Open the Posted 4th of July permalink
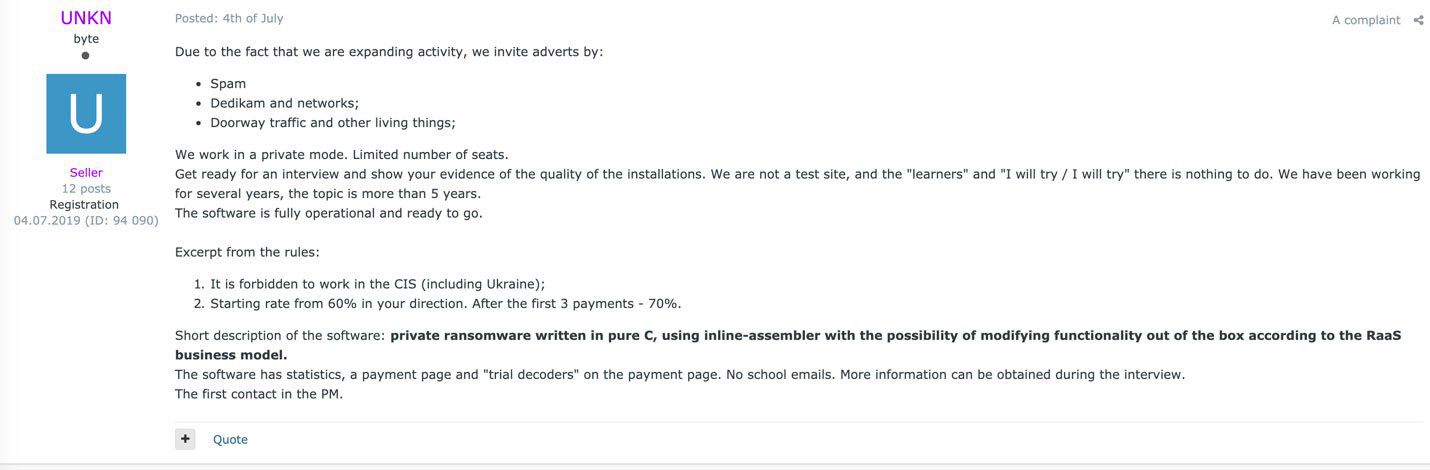The width and height of the screenshot is (1430, 470). (229, 19)
